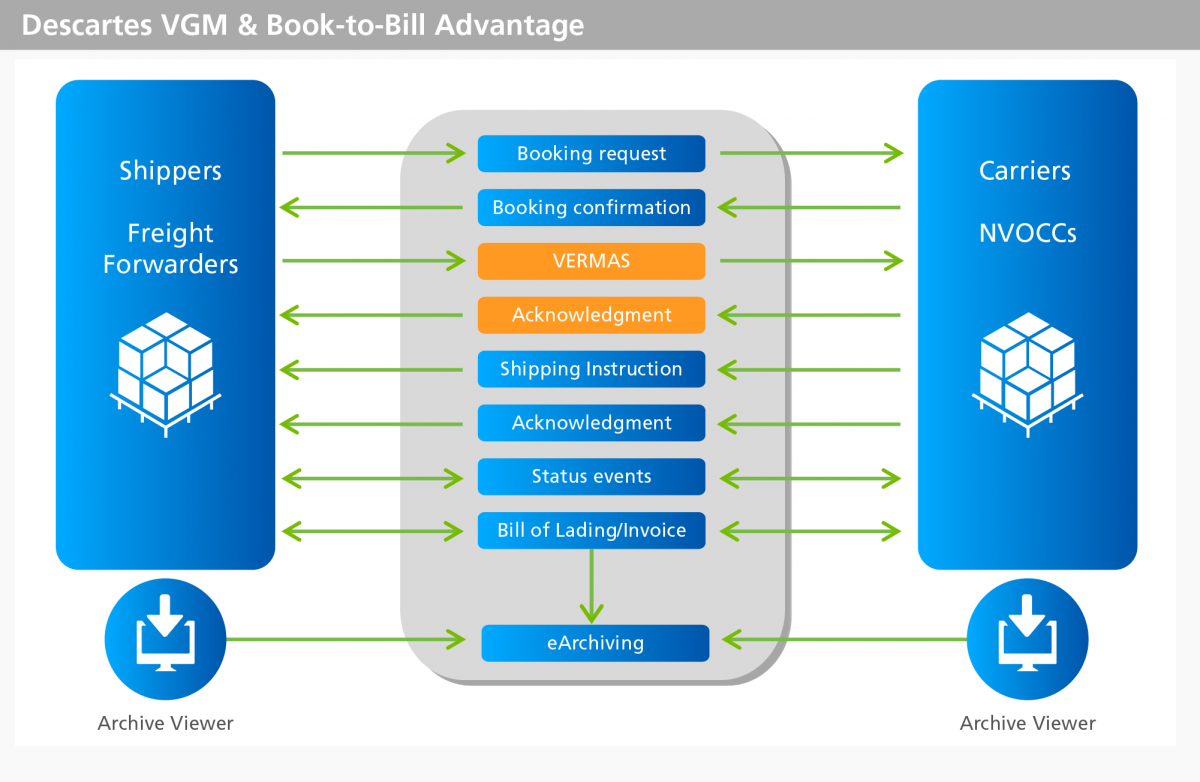This screenshot has height=782, width=1200.
Task: Click double-headed arrow between Status events and Carriers
Action: (810, 479)
